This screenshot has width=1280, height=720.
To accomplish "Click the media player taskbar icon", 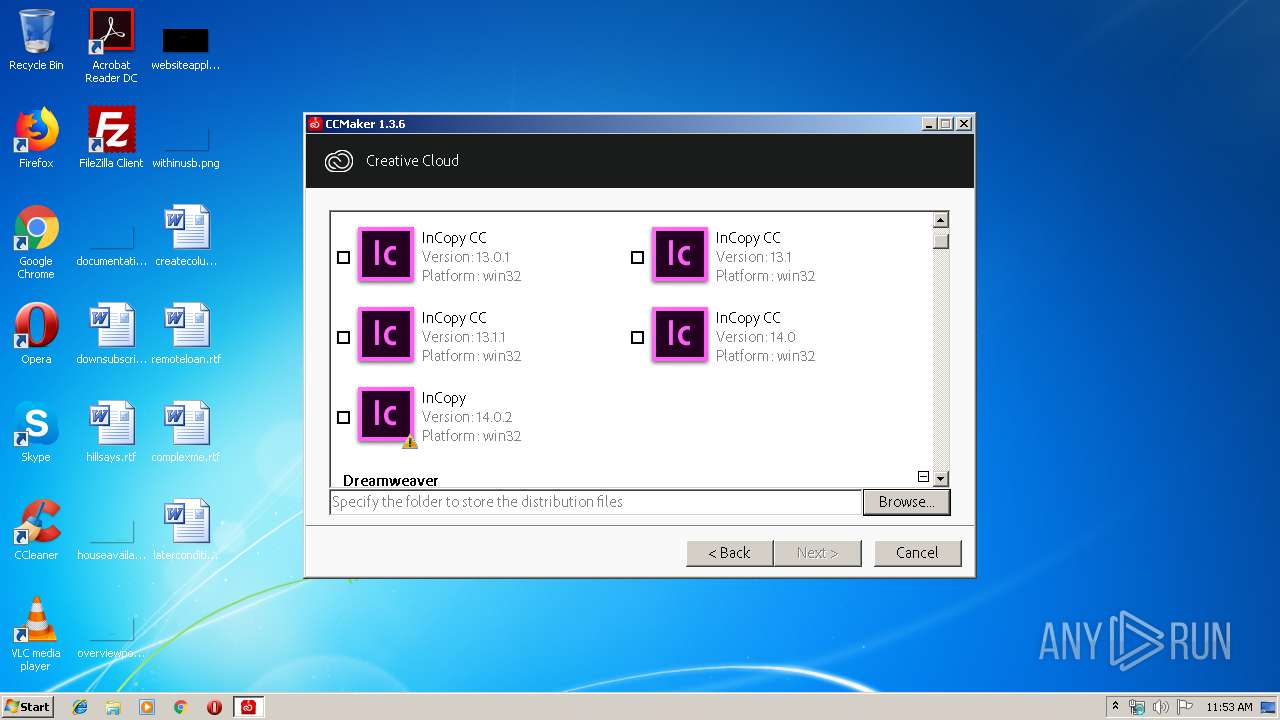I will 146,707.
